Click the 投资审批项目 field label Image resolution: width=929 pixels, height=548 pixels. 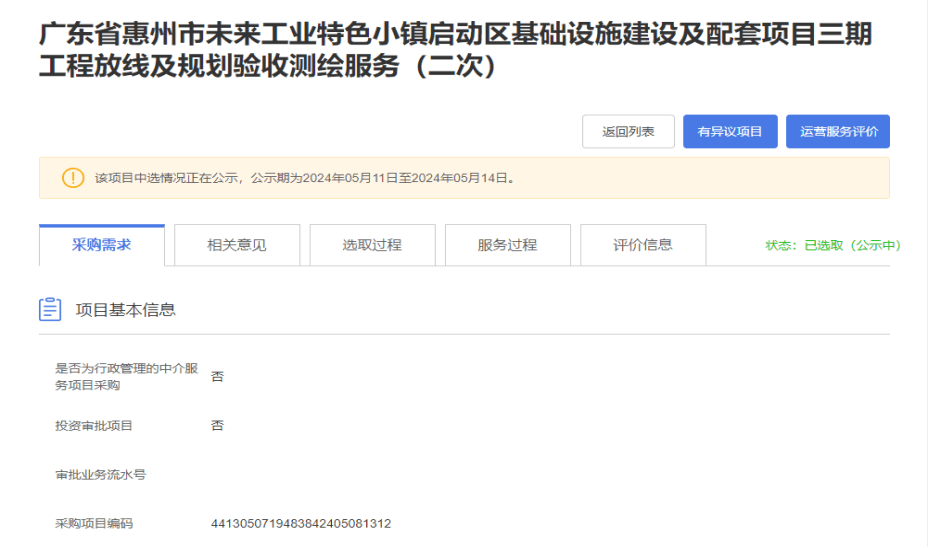(x=94, y=426)
